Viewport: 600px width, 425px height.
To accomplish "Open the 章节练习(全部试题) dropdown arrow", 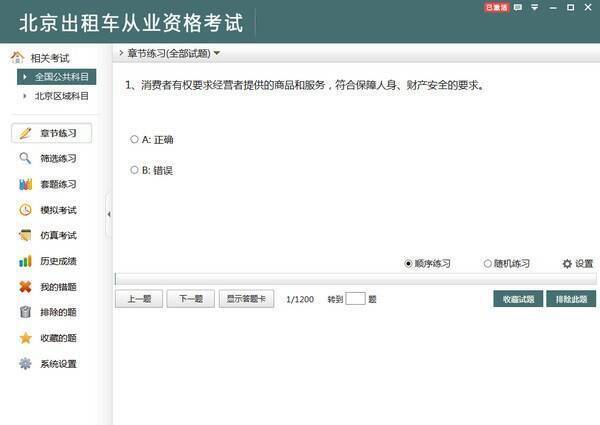I will coord(217,53).
